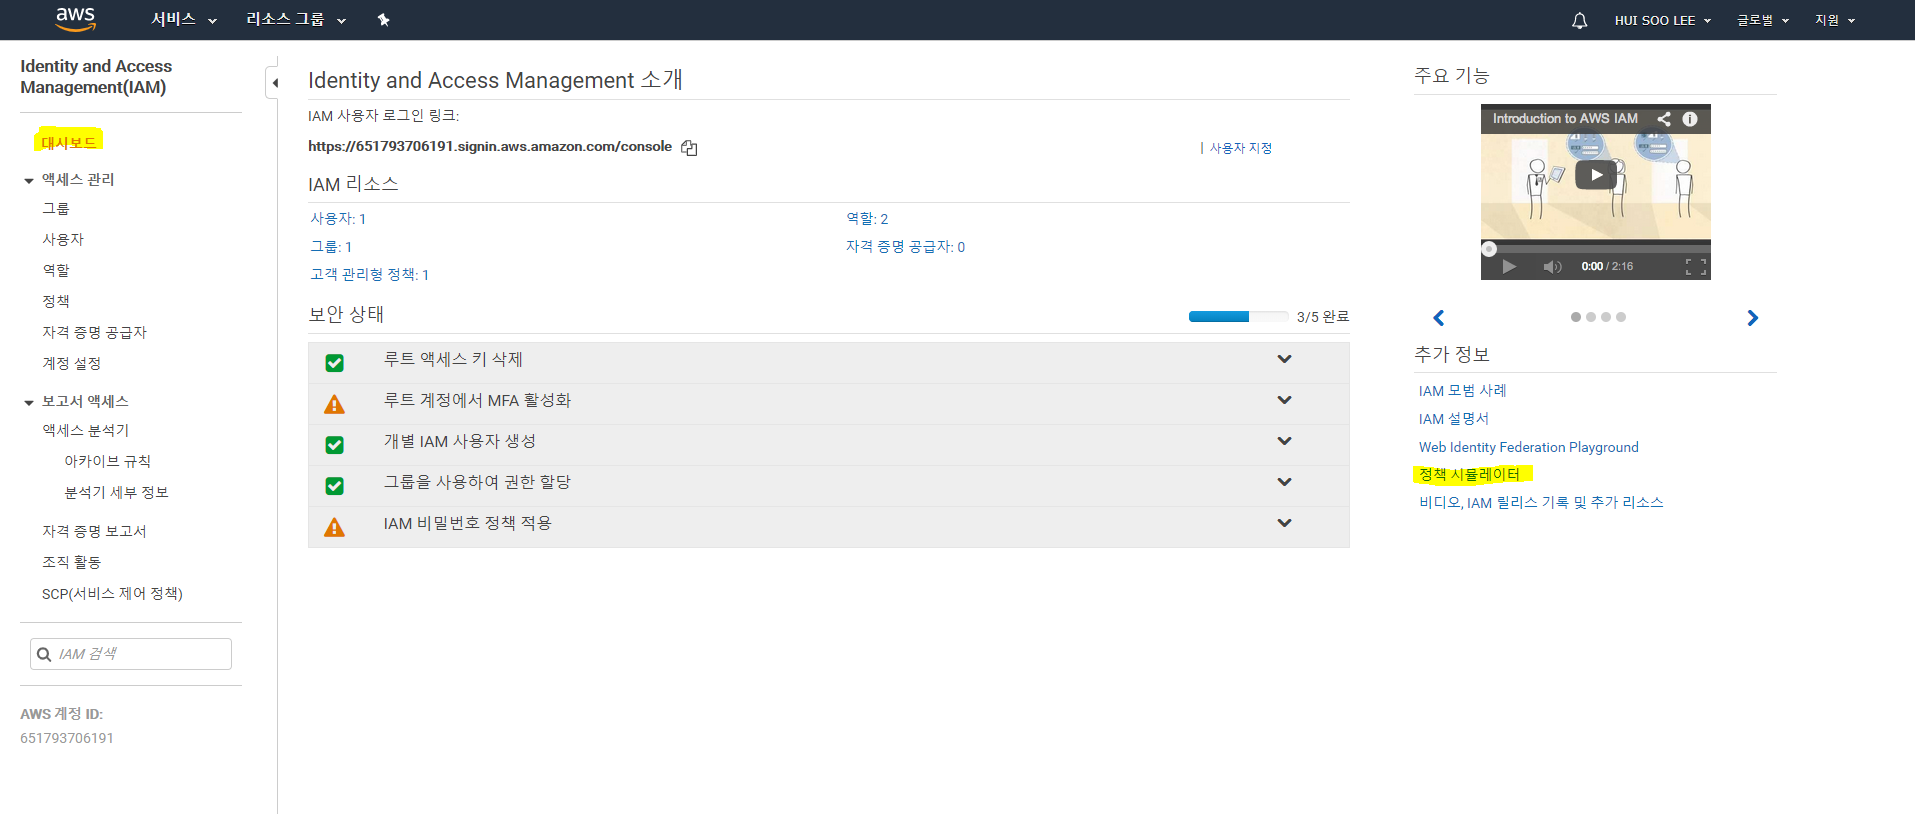Open 자격 증명 공급자 in the sidebar
The height and width of the screenshot is (814, 1915).
point(94,332)
